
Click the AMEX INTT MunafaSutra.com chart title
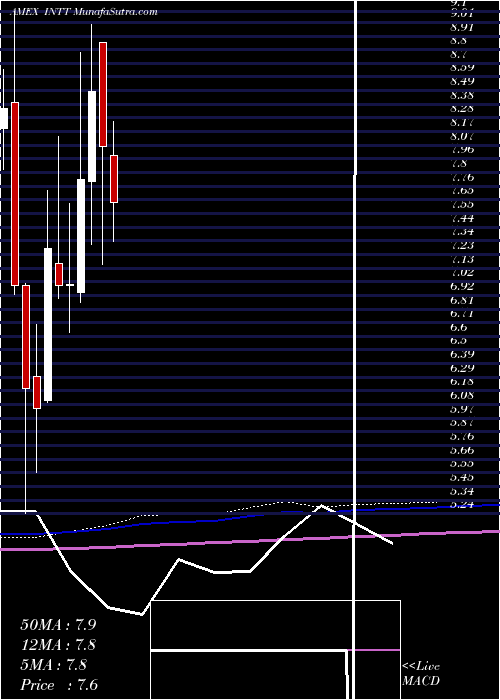[x=84, y=12]
